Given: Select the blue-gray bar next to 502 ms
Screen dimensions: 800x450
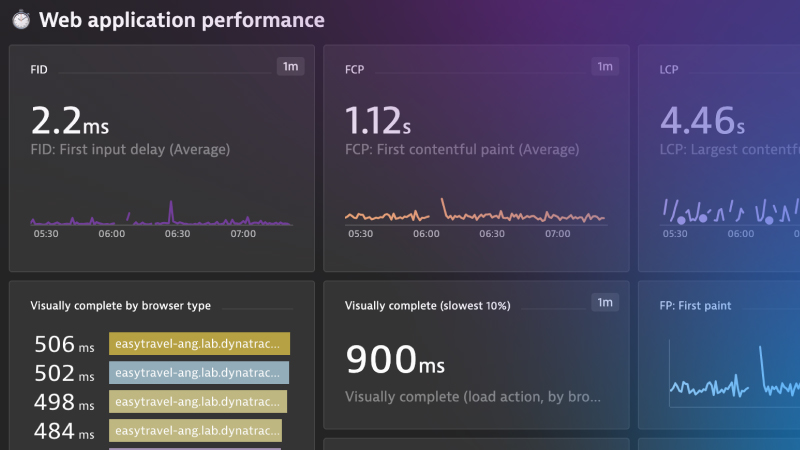Looking at the screenshot, I should (x=198, y=373).
